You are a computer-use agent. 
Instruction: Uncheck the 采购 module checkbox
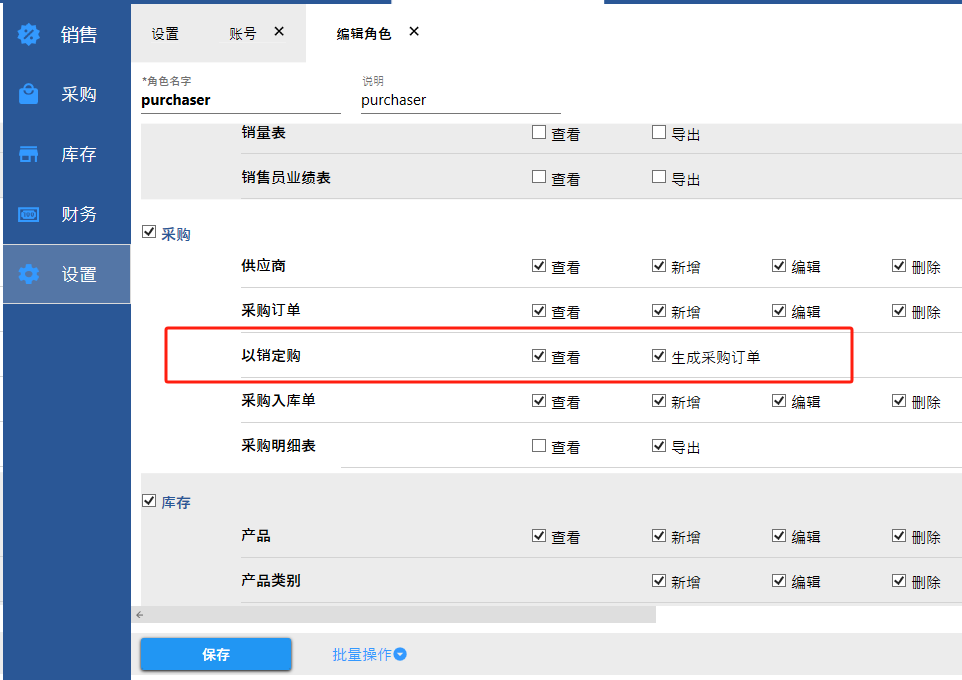[149, 232]
